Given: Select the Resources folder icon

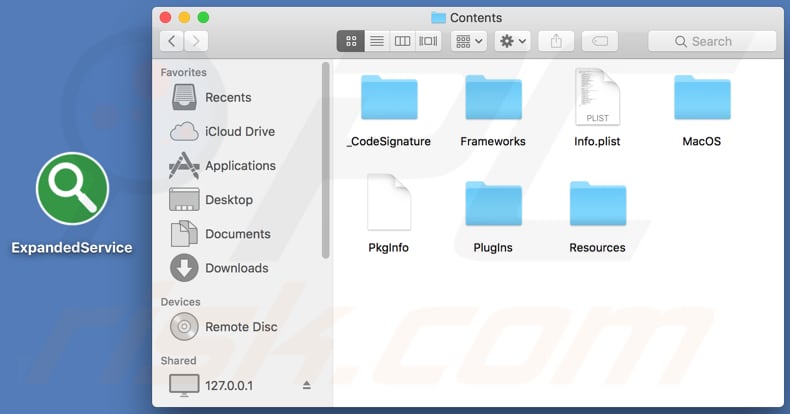Looking at the screenshot, I should (x=598, y=203).
